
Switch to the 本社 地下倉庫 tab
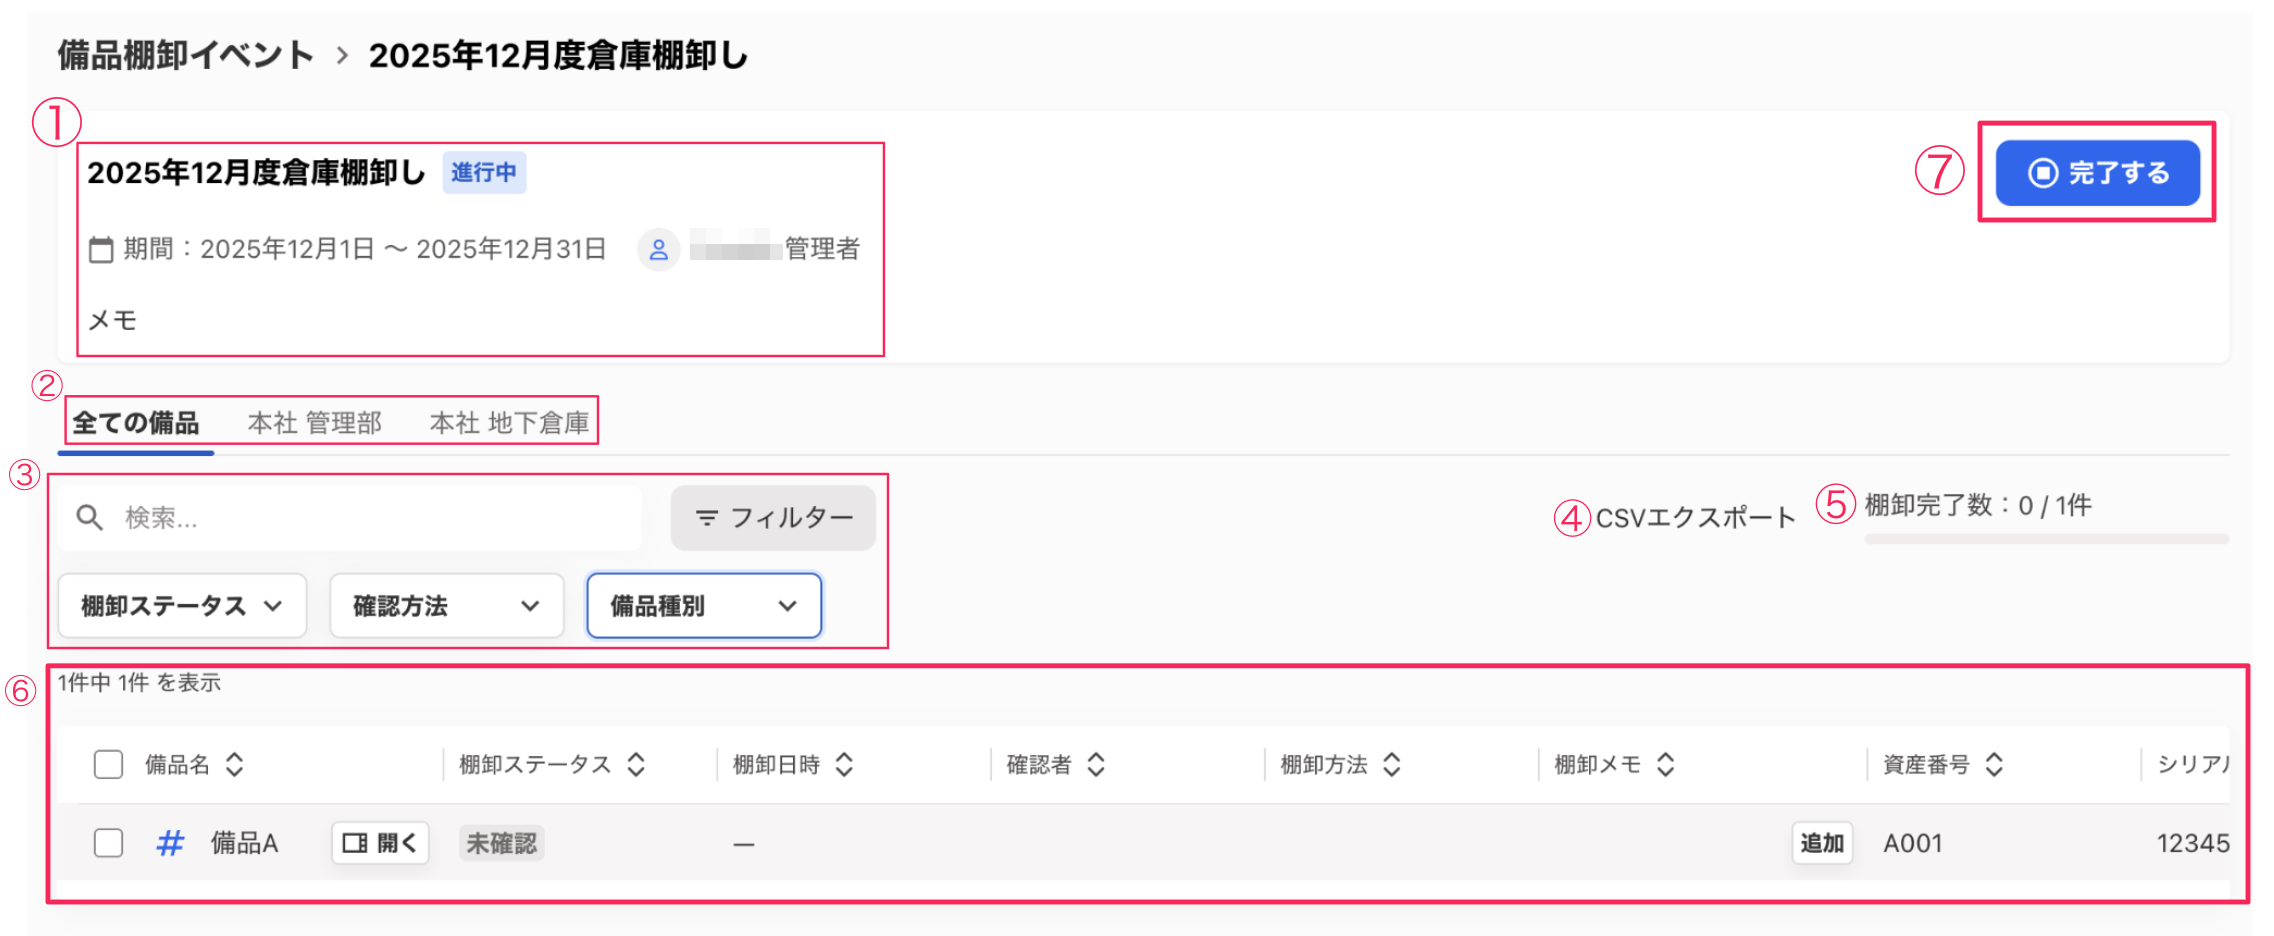click(x=506, y=421)
